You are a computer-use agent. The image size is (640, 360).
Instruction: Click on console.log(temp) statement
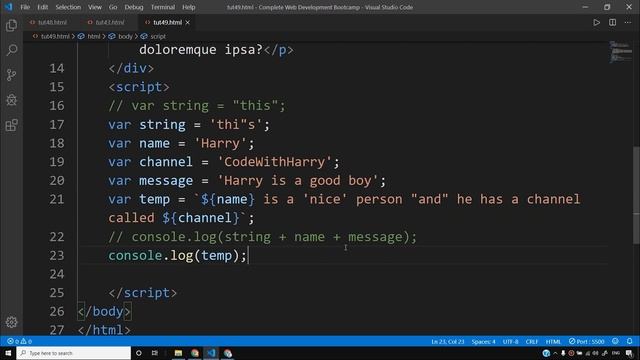pyautogui.click(x=178, y=256)
